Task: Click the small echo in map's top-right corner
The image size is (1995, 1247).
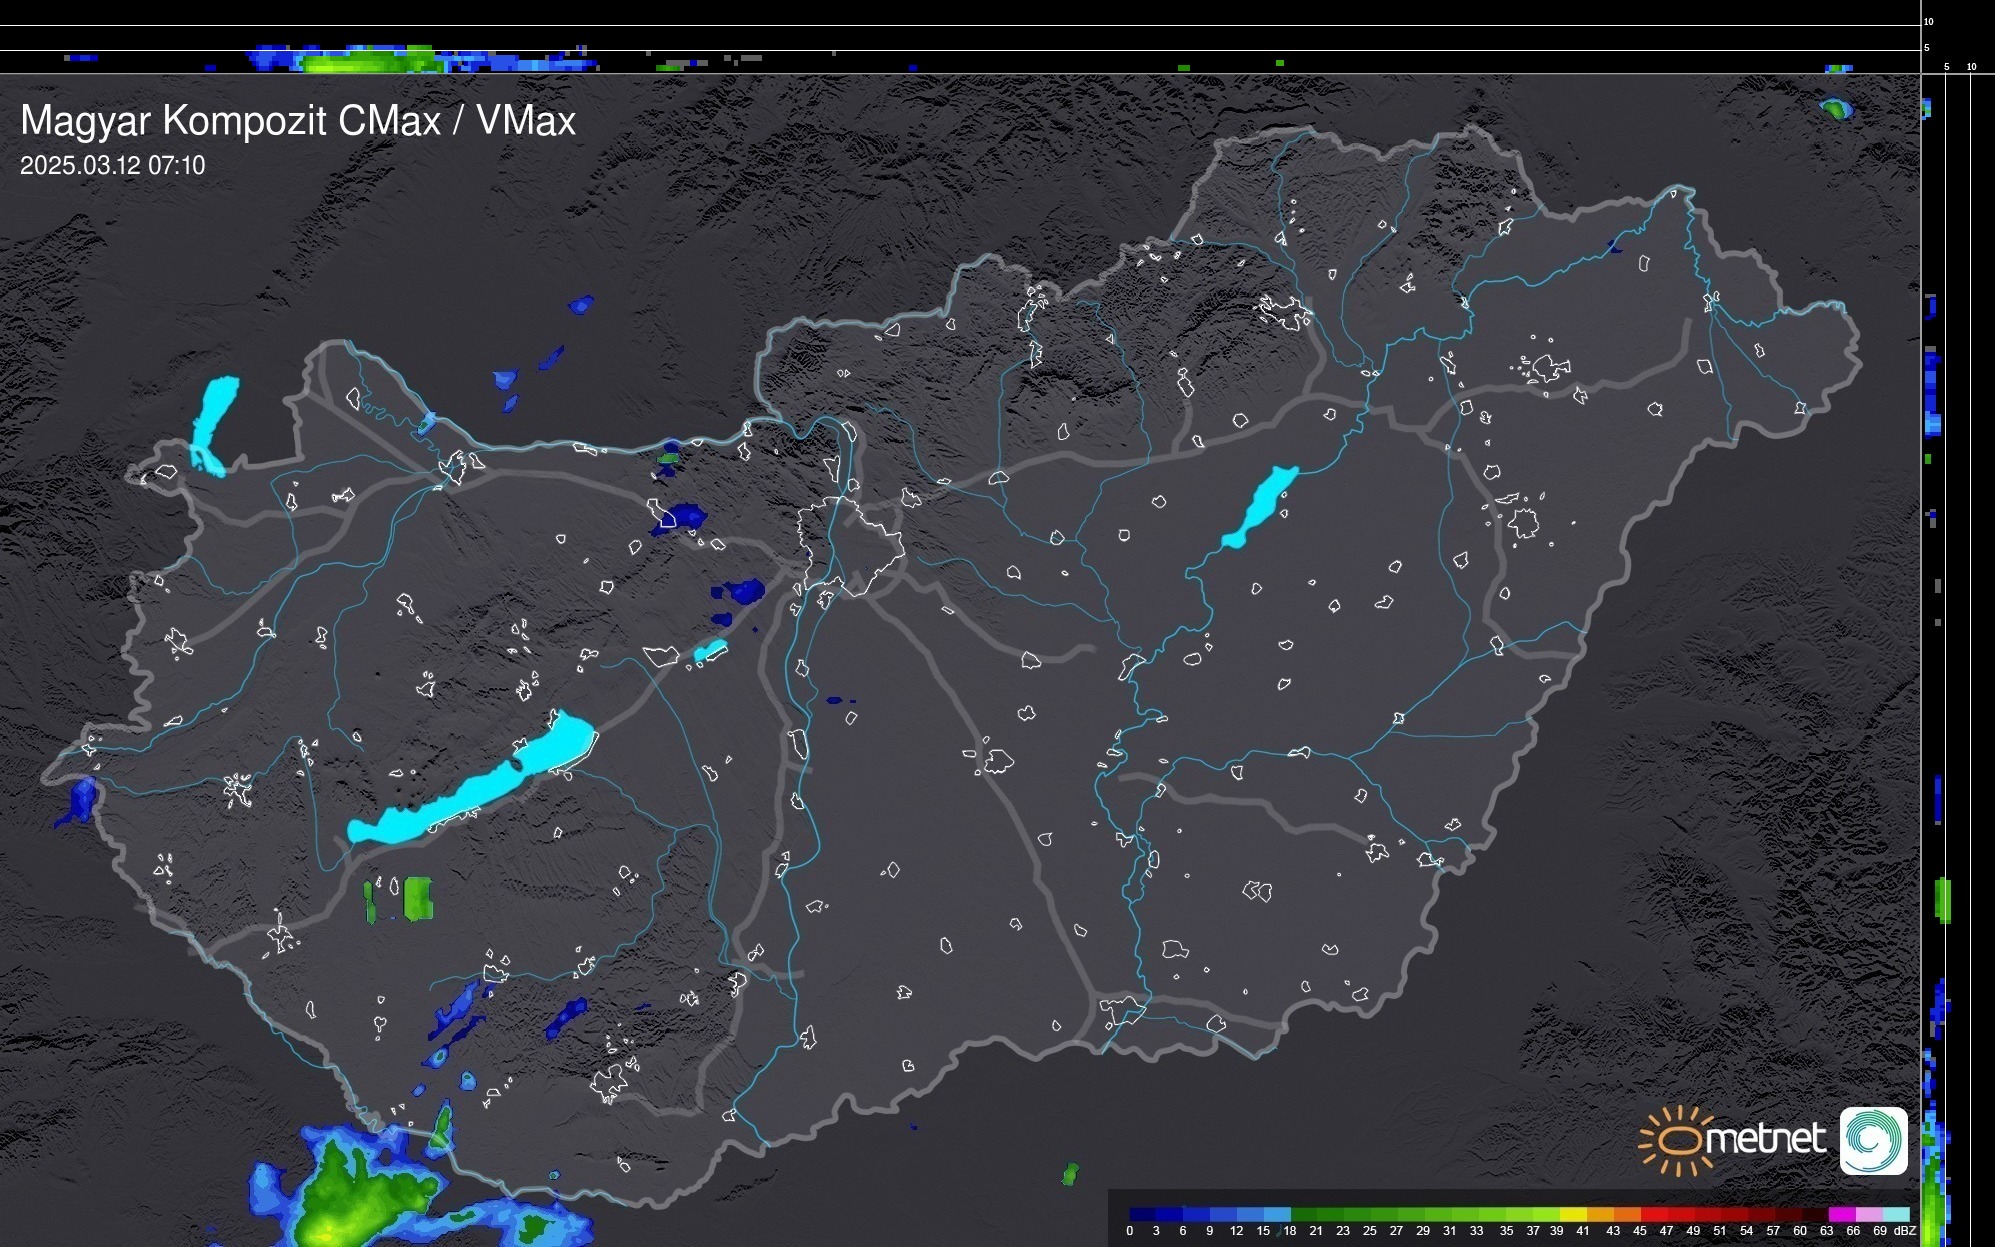Action: point(1836,108)
